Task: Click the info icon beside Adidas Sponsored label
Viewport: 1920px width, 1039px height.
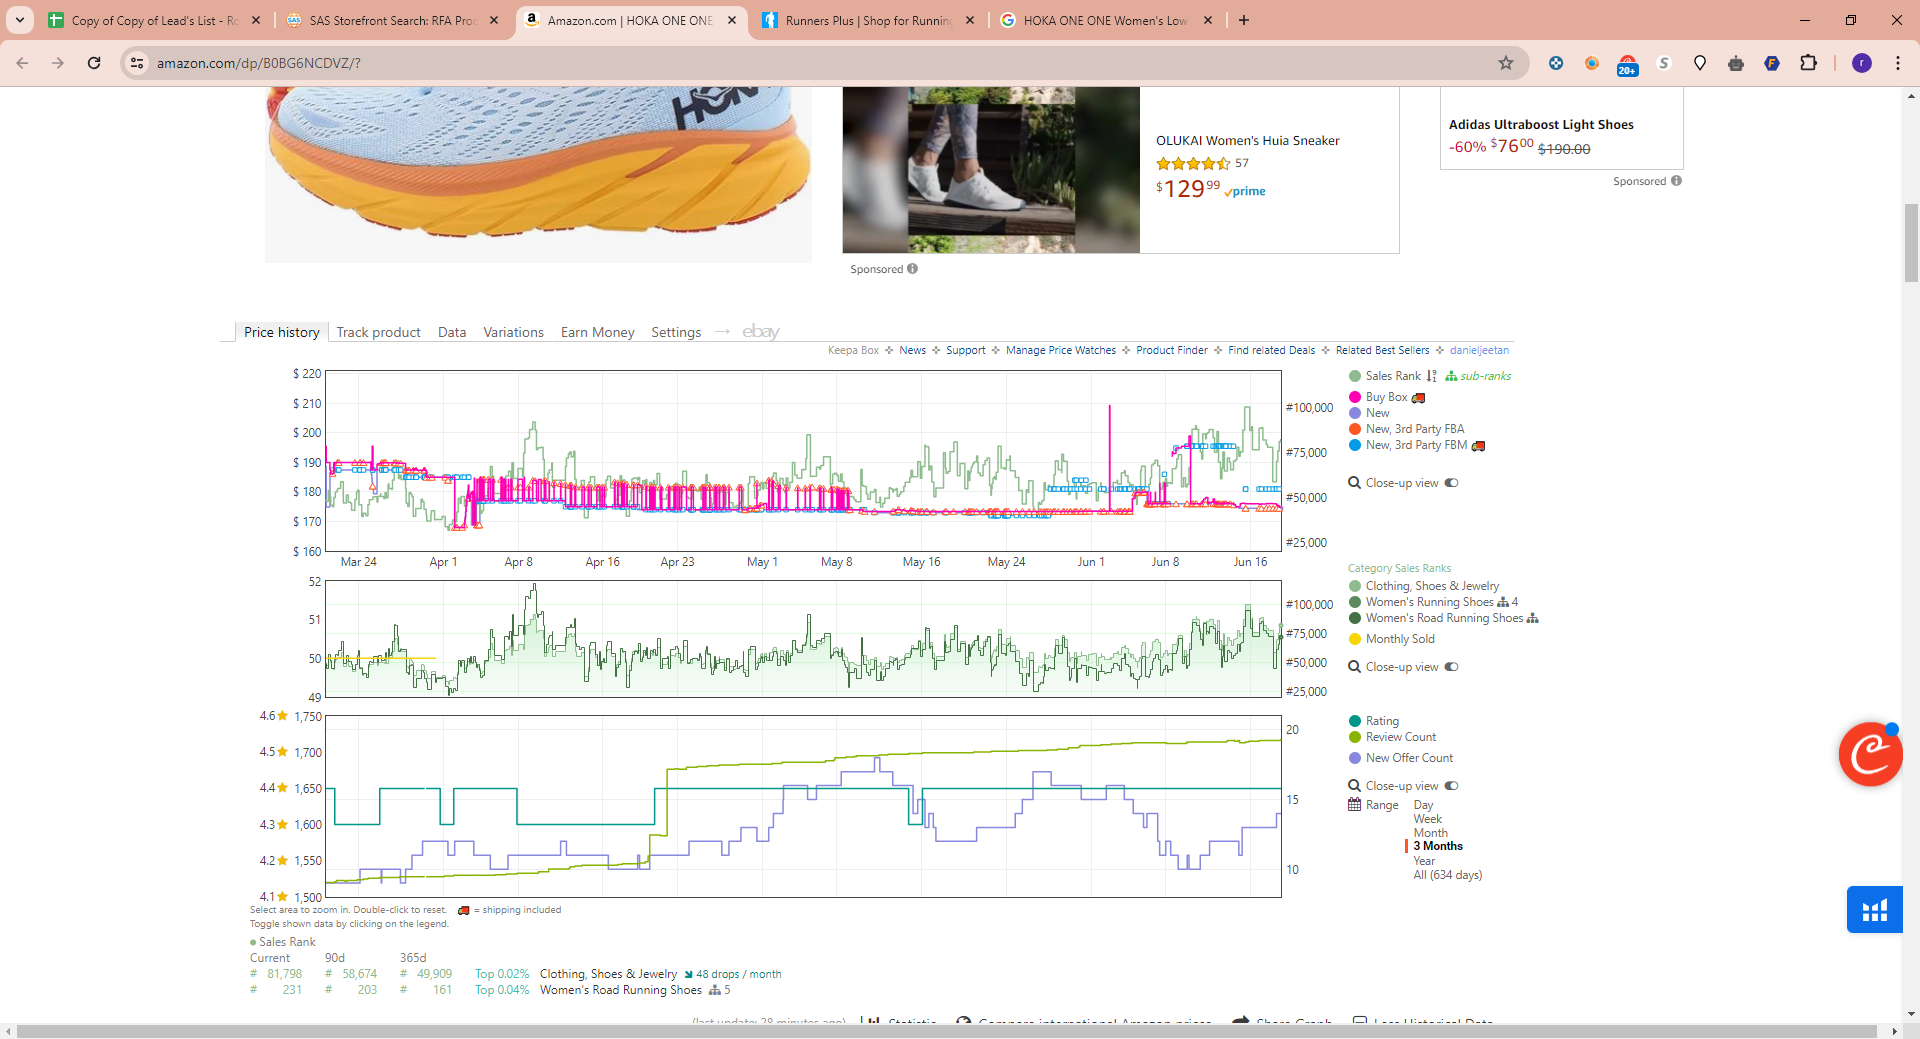Action: coord(1676,181)
